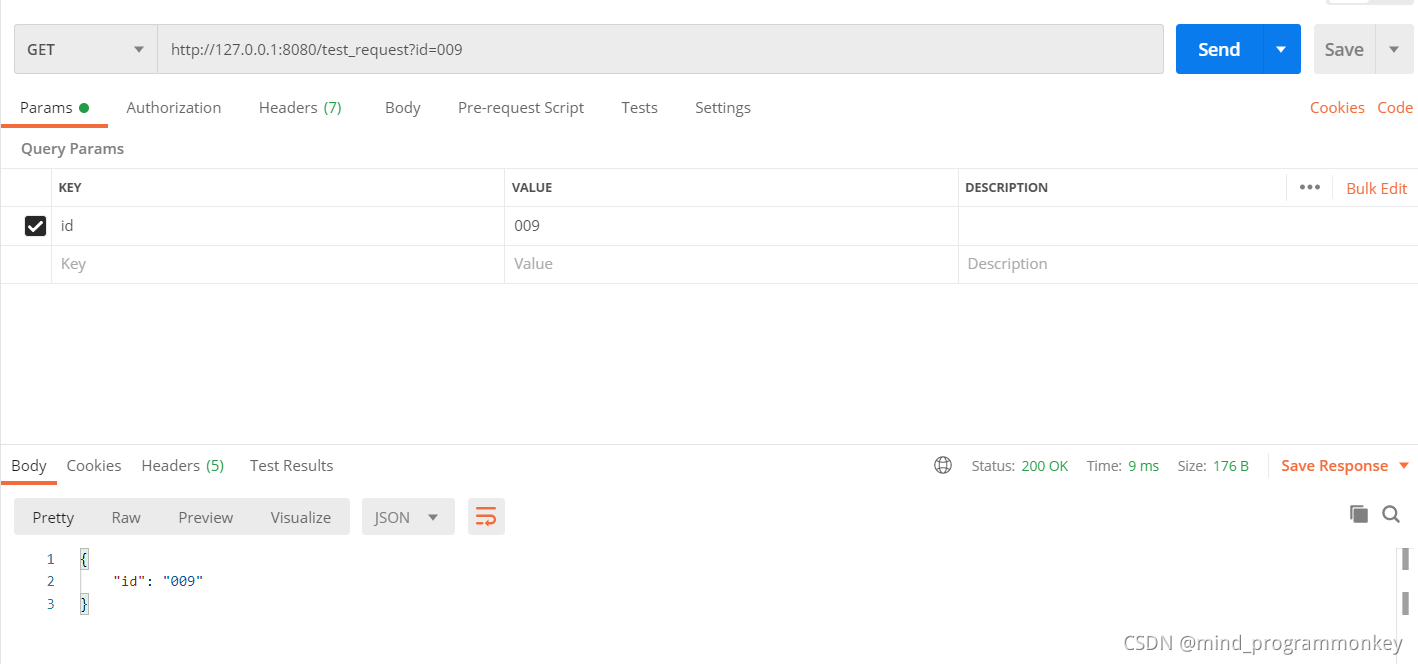Toggle line wrap in response
Viewport: 1418px width, 664px height.
(486, 516)
